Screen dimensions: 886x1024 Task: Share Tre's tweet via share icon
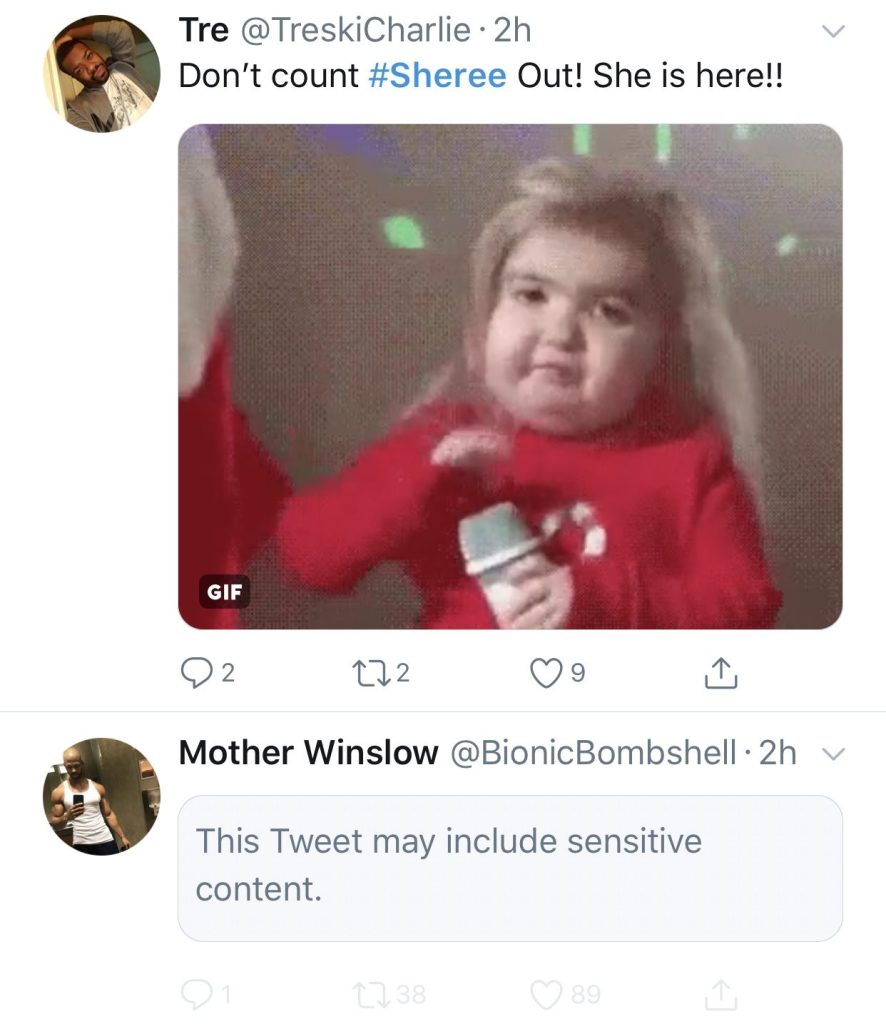(x=721, y=673)
